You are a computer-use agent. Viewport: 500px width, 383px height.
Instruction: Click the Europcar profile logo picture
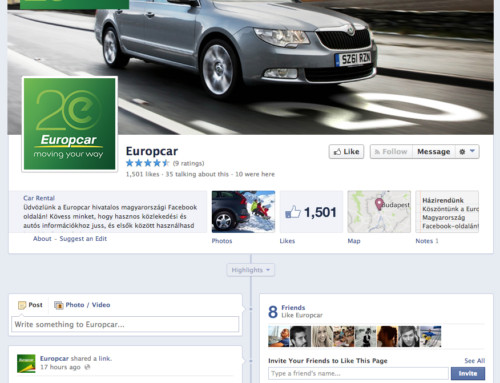point(69,124)
